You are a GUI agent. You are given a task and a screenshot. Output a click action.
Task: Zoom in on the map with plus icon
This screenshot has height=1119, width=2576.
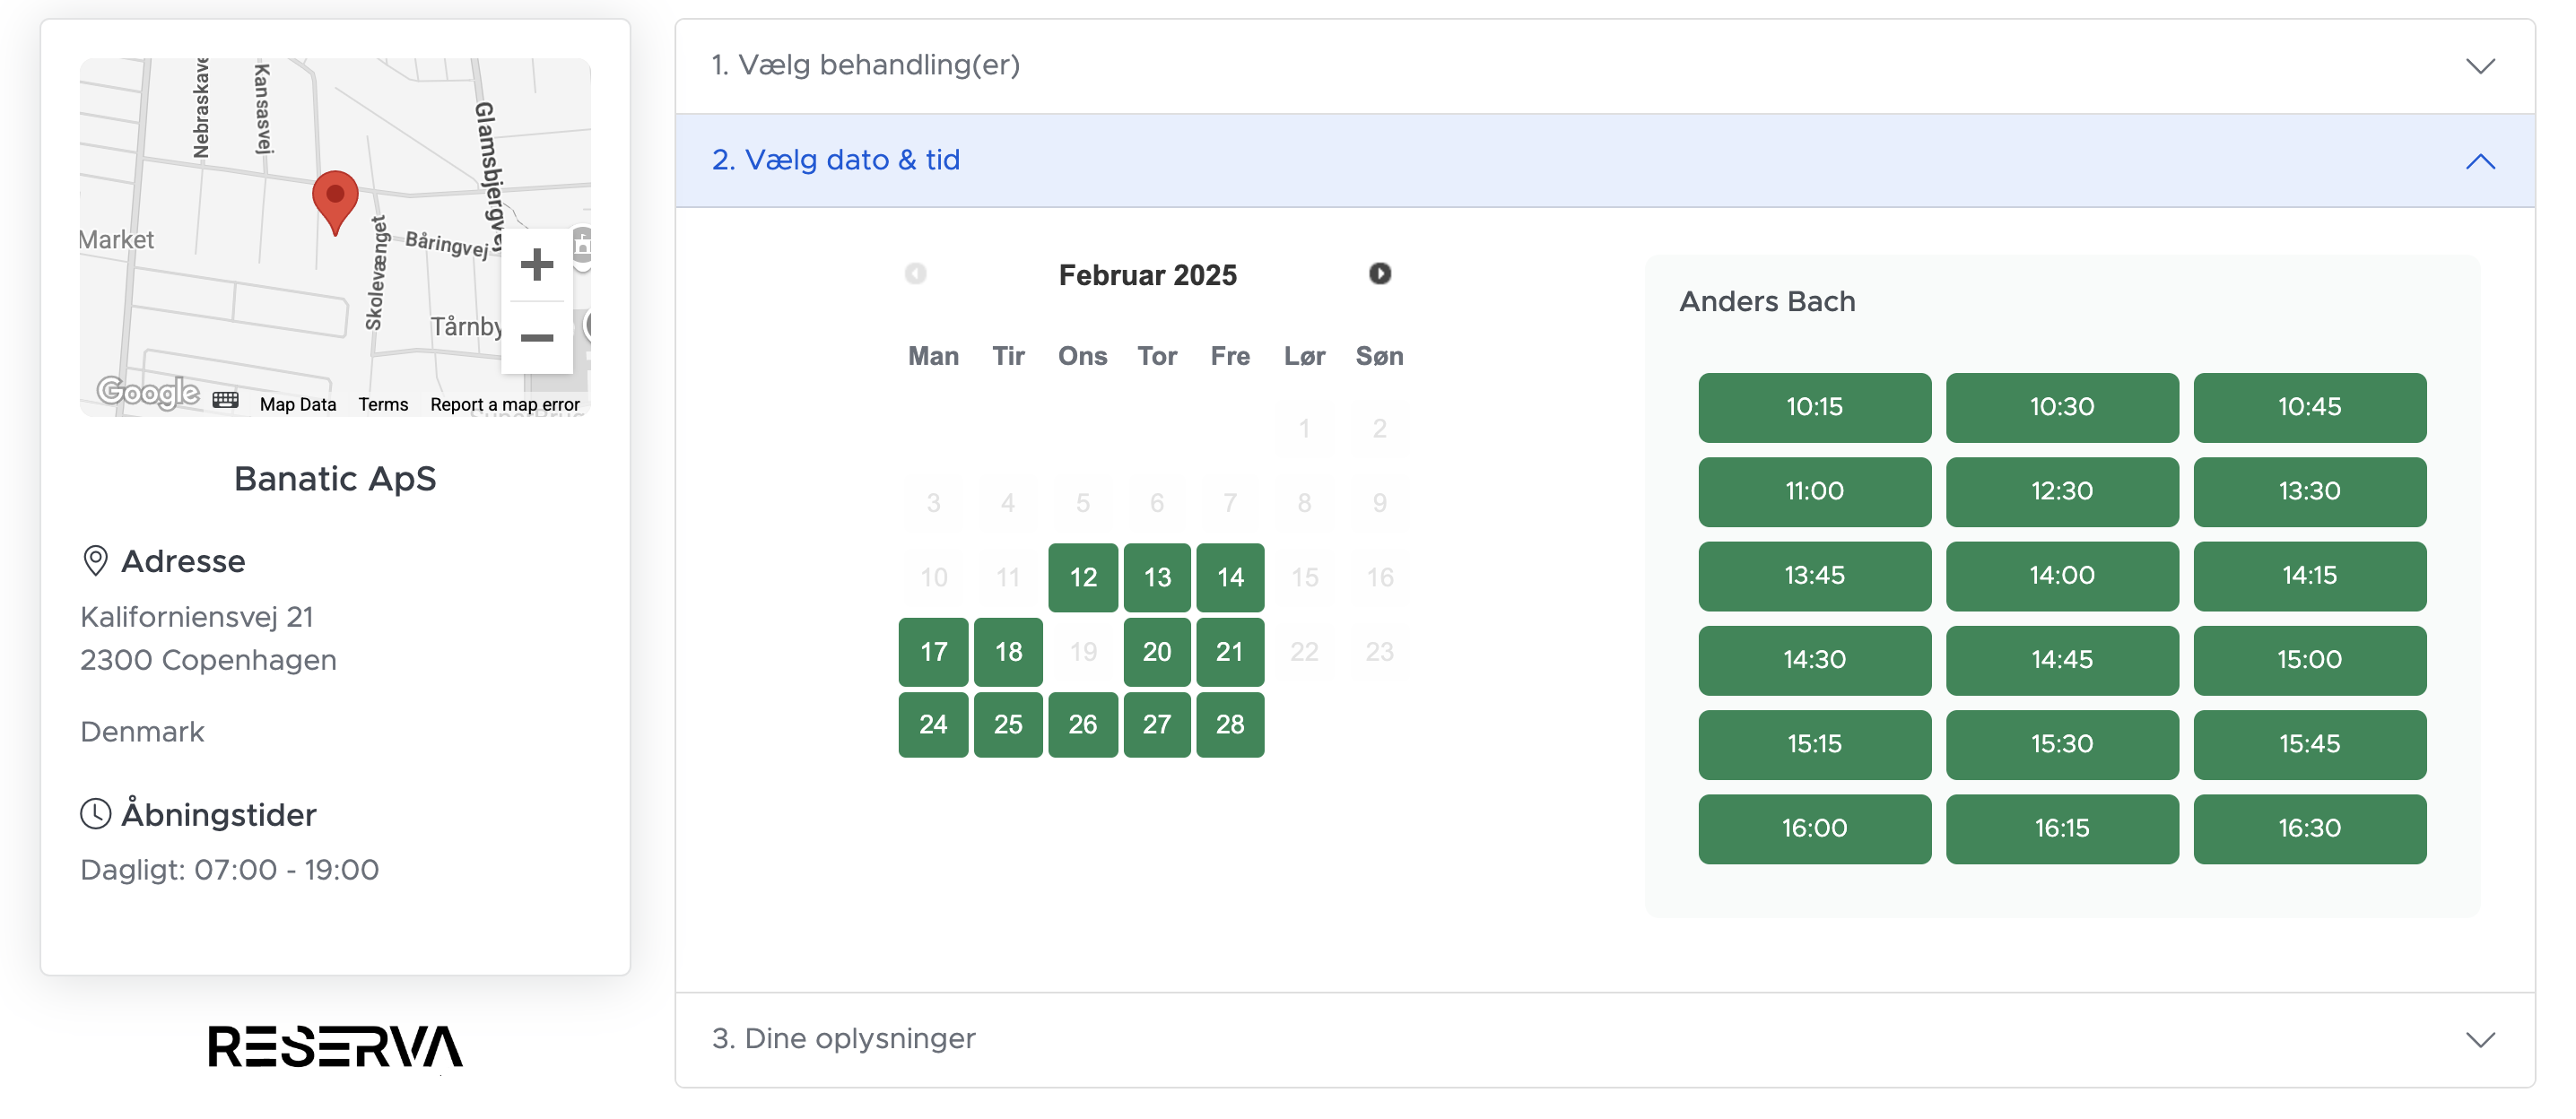click(537, 265)
